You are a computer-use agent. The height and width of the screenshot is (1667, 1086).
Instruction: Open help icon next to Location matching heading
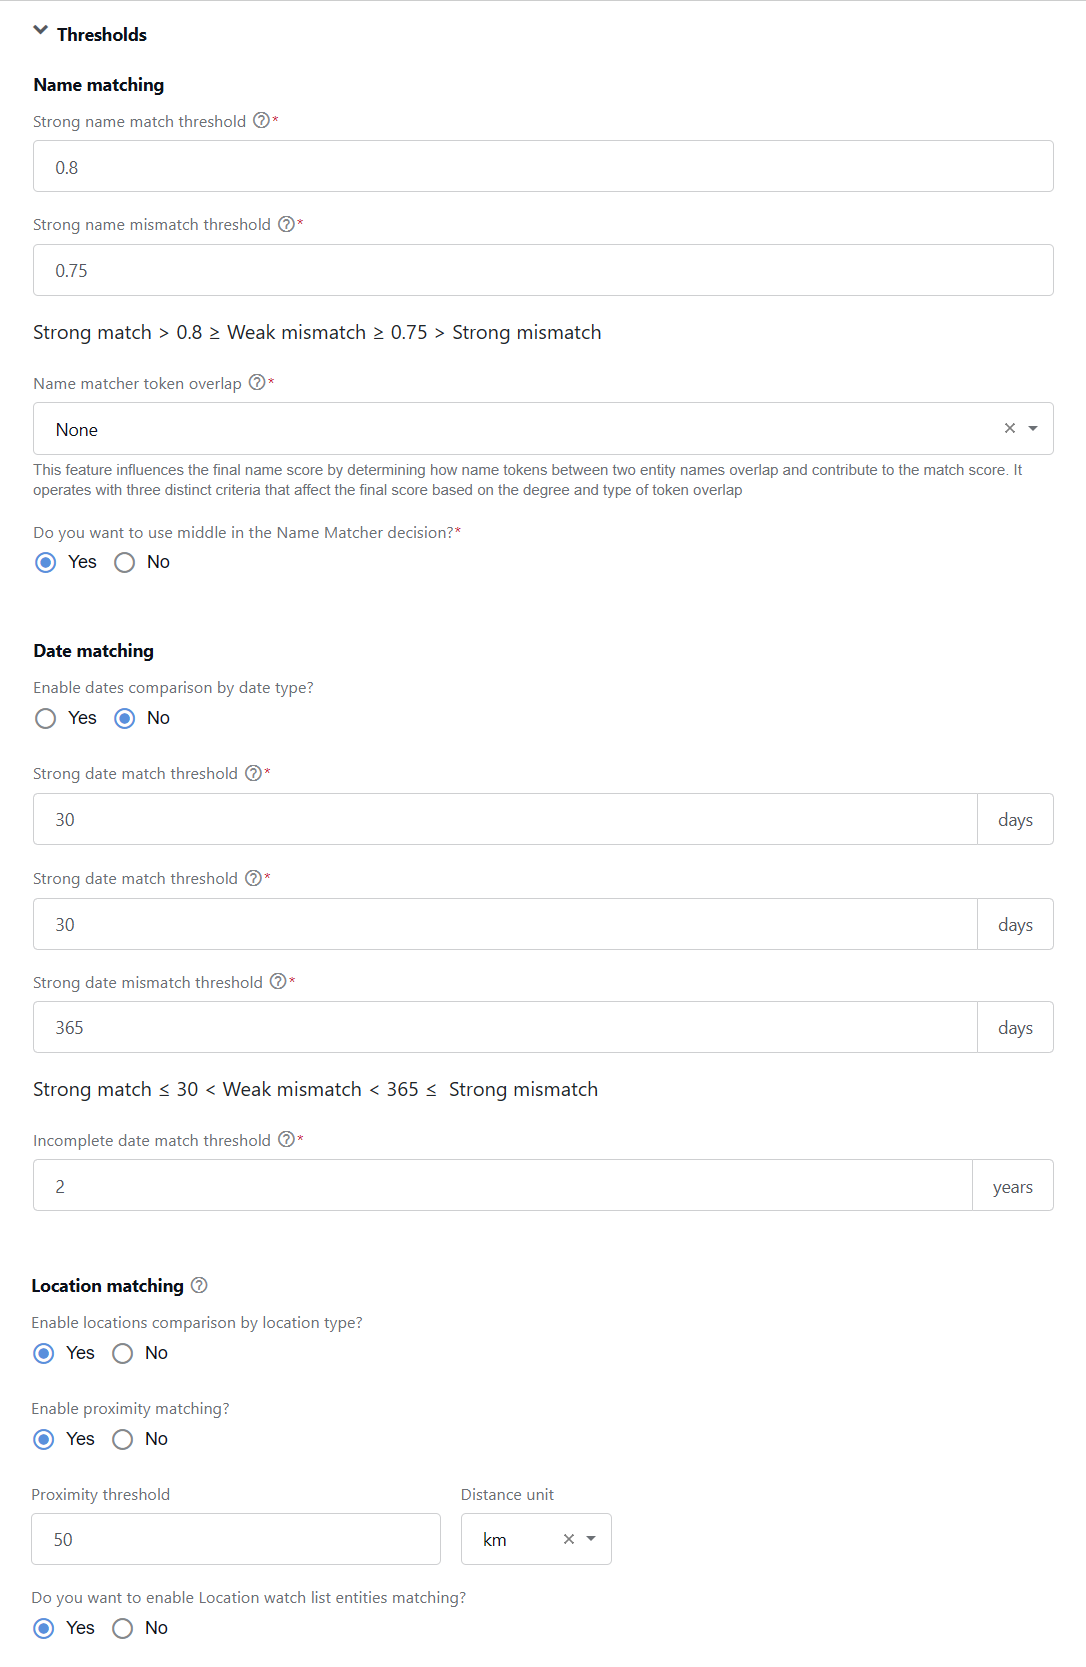pos(199,1285)
